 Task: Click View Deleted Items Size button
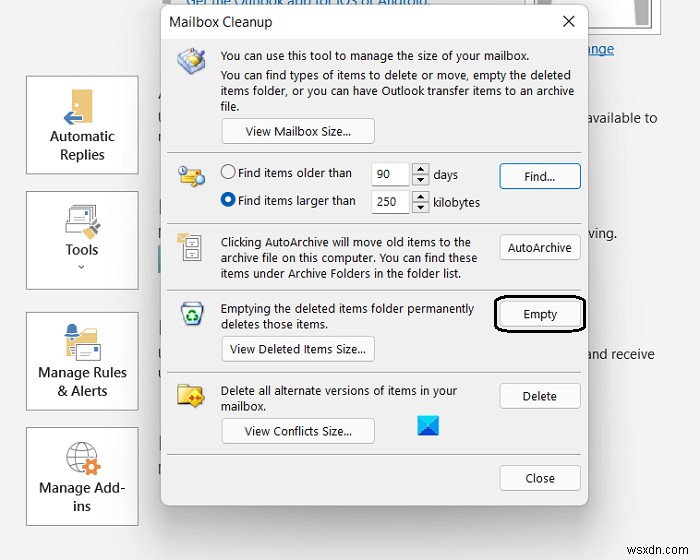point(298,349)
